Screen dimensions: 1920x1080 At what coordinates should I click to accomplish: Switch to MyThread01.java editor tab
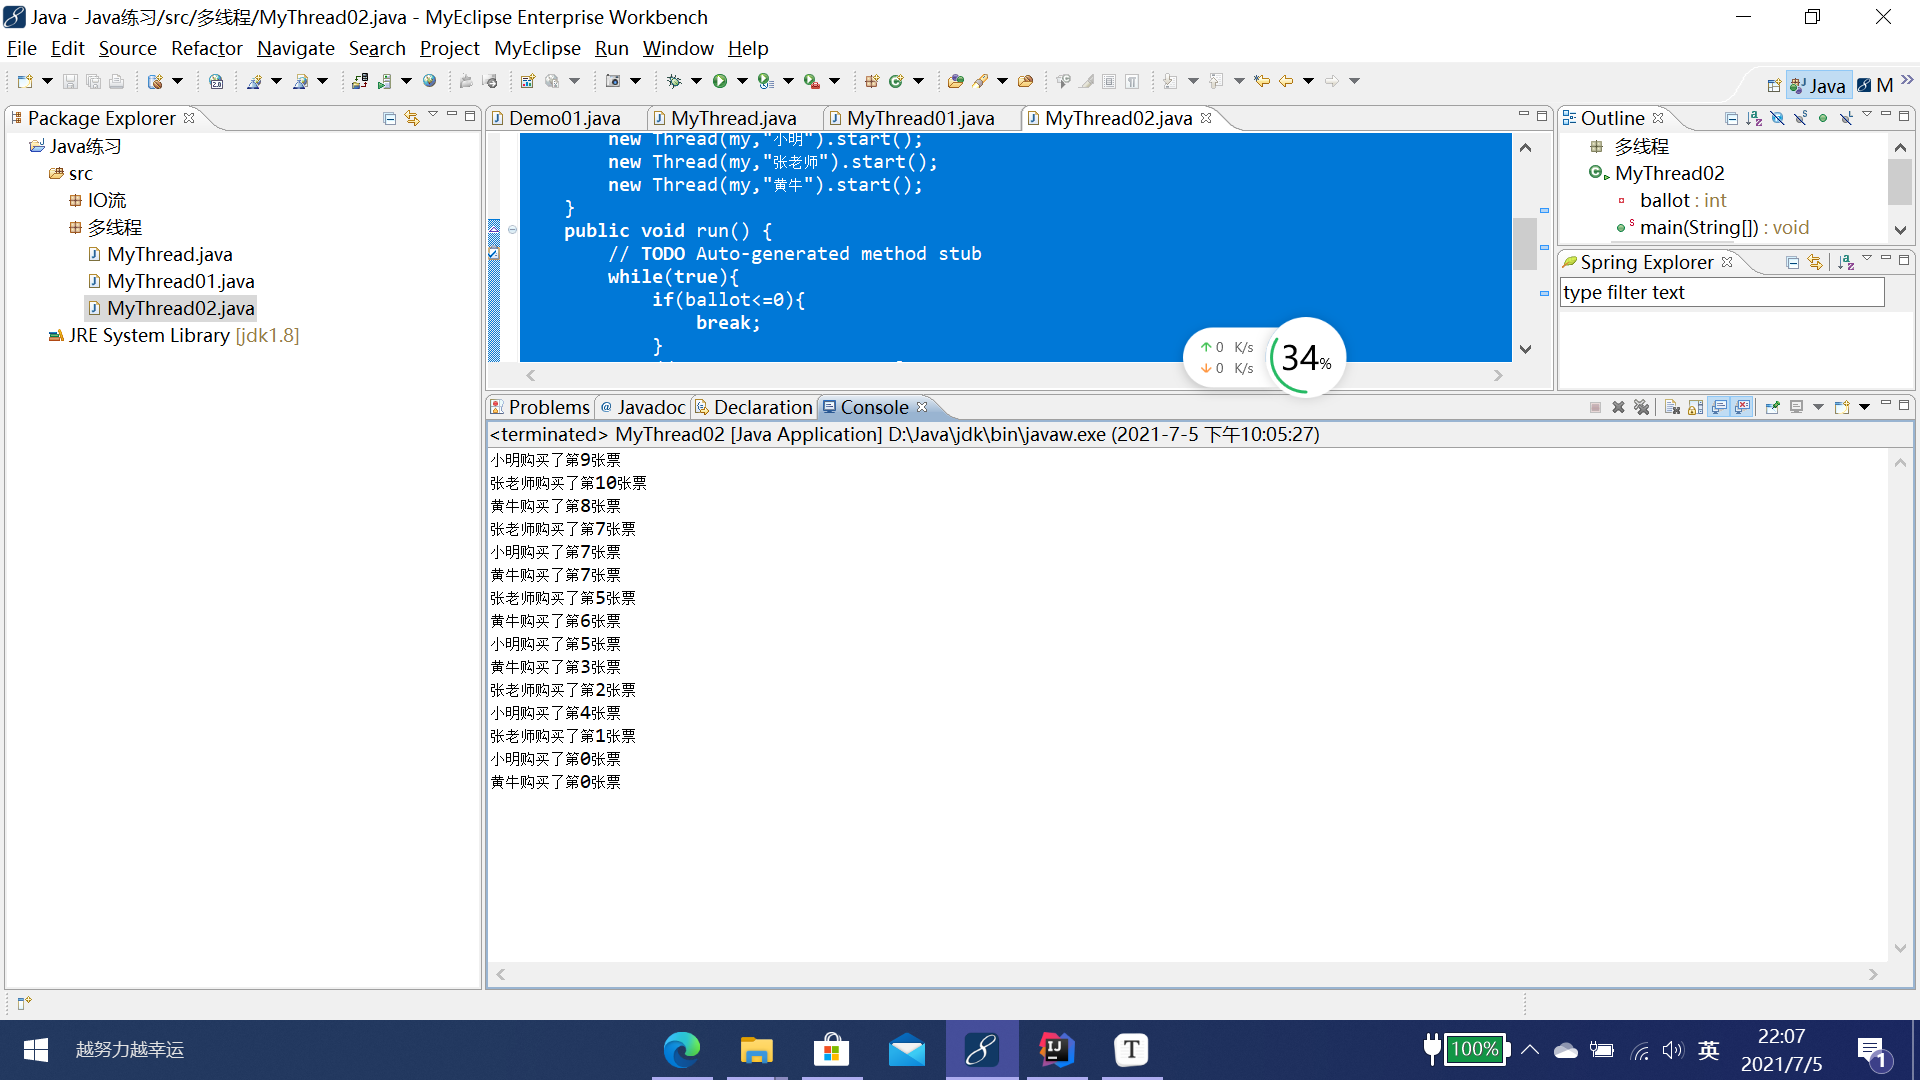coord(920,118)
